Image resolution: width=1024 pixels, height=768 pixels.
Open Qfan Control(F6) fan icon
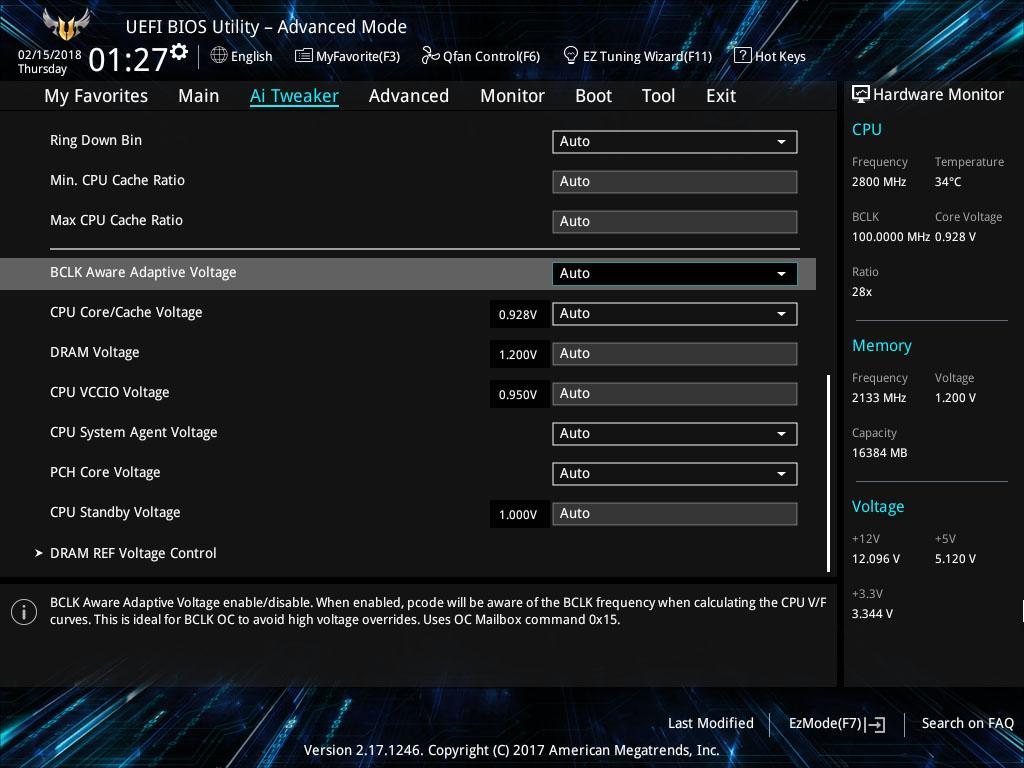430,56
